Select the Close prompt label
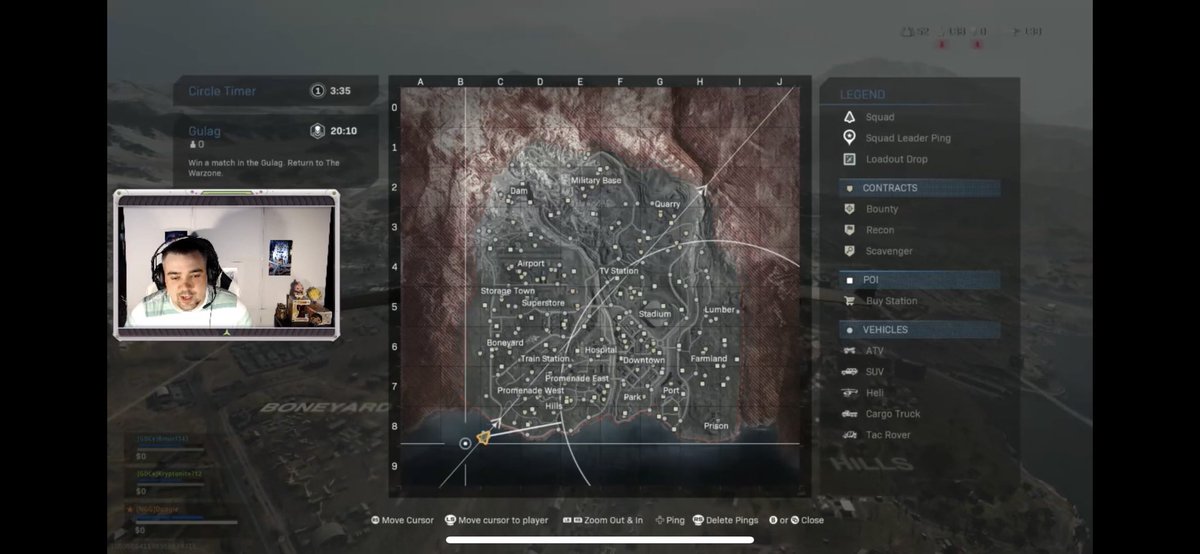 pyautogui.click(x=812, y=520)
